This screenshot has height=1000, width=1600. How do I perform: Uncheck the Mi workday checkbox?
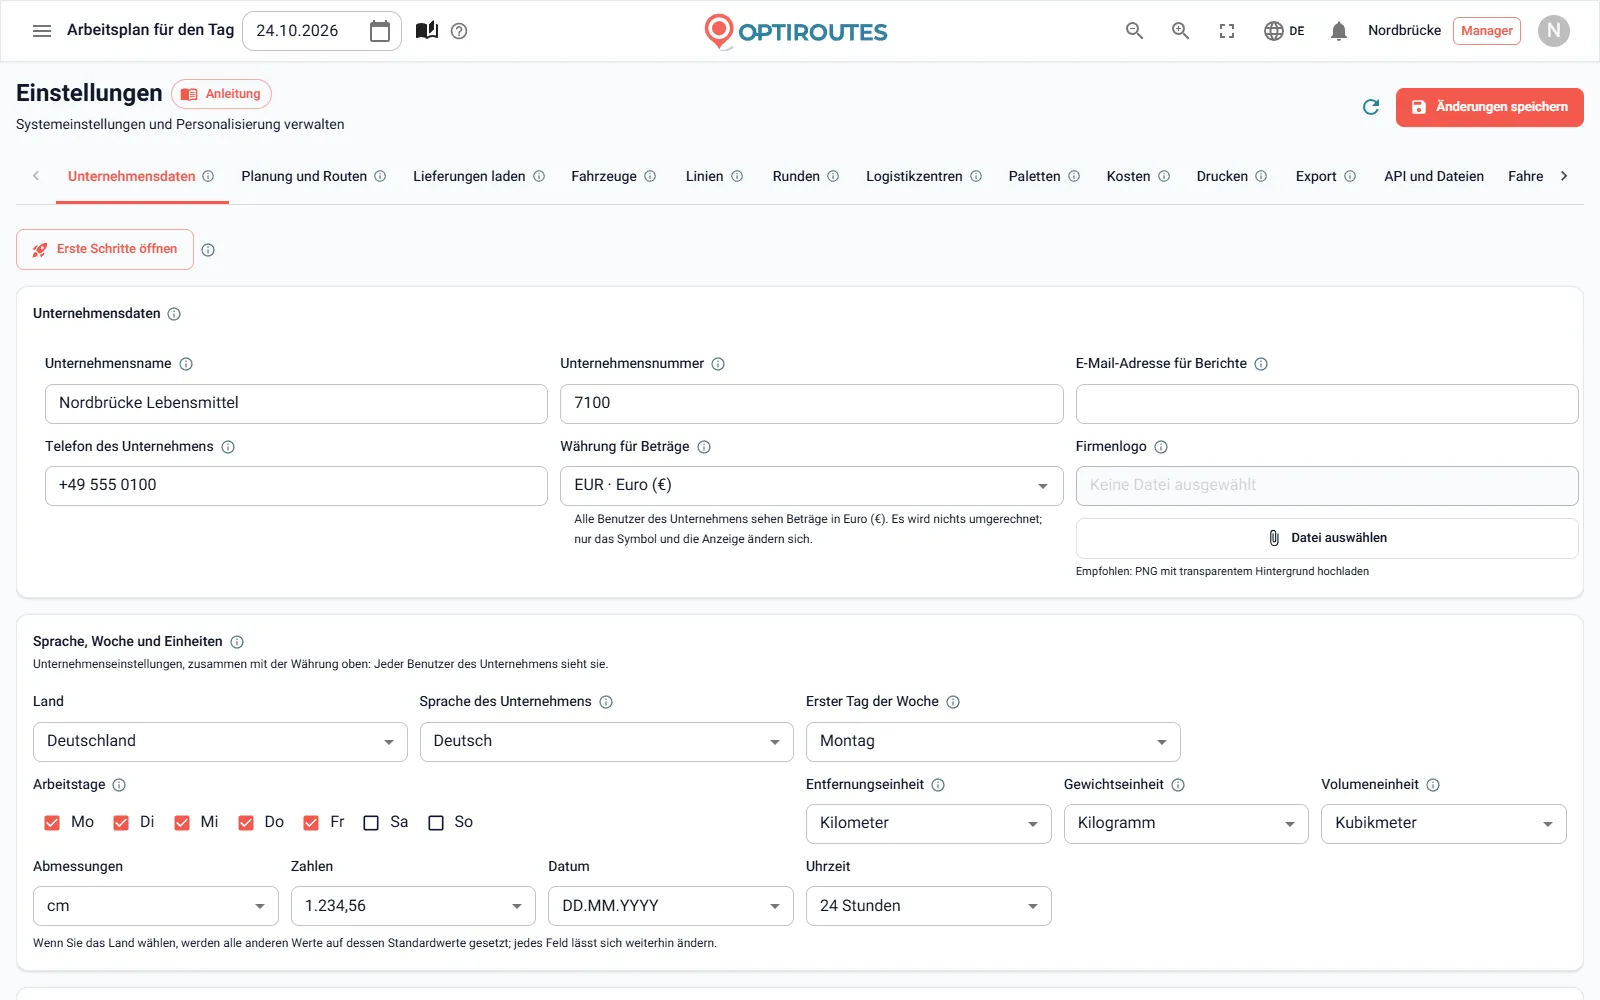click(182, 823)
